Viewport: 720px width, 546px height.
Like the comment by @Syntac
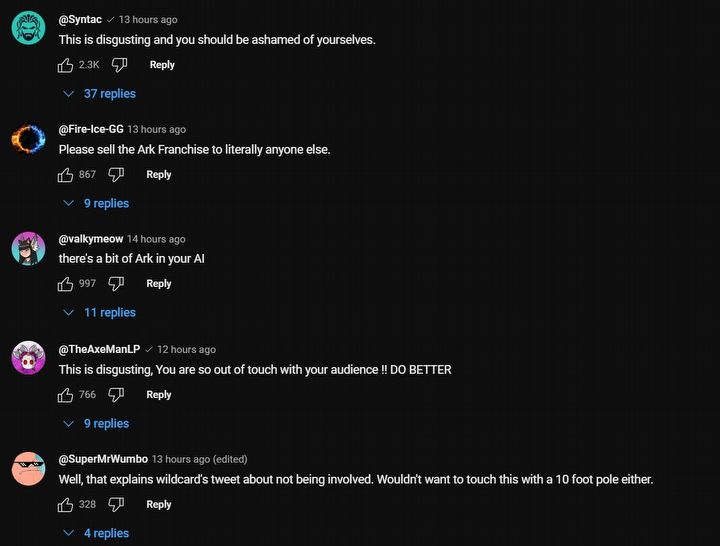click(x=66, y=65)
